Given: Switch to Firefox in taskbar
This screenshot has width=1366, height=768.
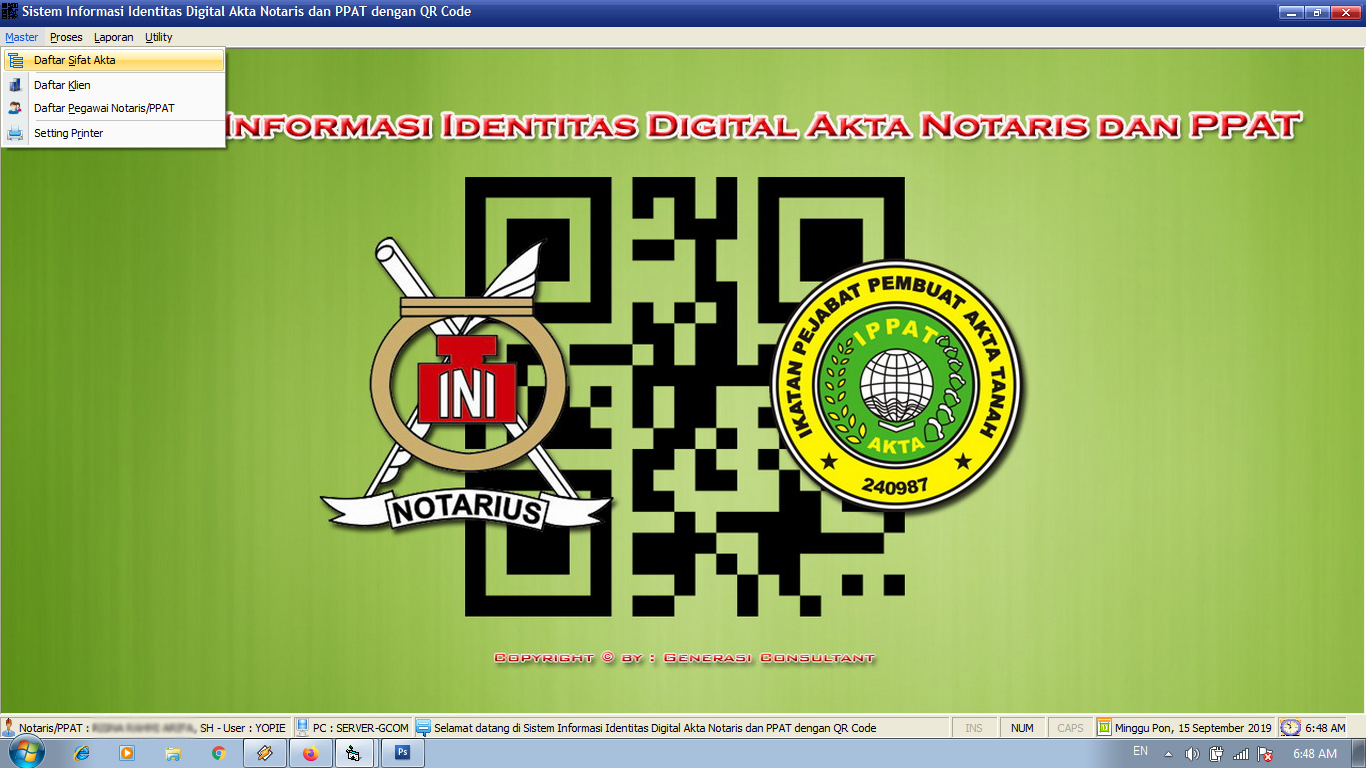Looking at the screenshot, I should point(310,753).
